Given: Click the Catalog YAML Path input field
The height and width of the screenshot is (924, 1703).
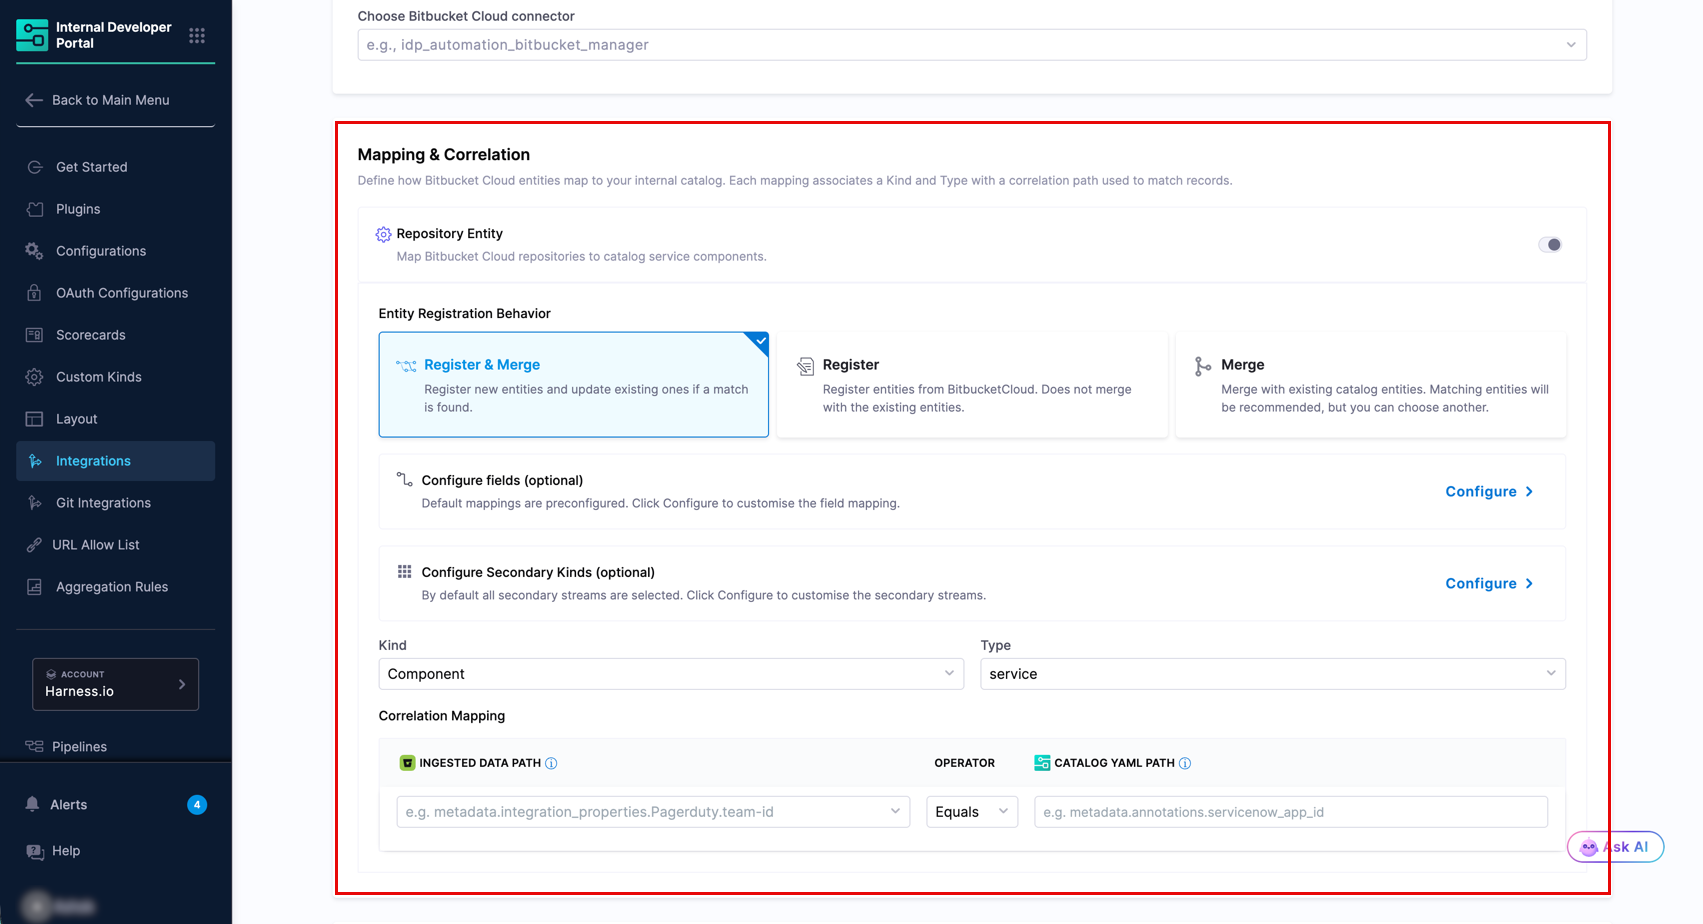Looking at the screenshot, I should tap(1291, 812).
